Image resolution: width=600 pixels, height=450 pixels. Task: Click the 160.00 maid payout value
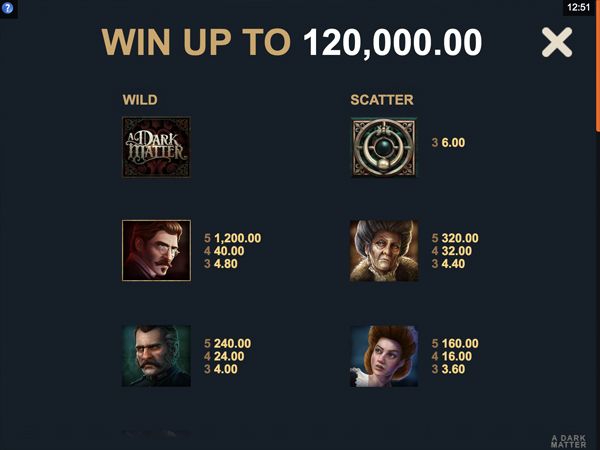[460, 343]
